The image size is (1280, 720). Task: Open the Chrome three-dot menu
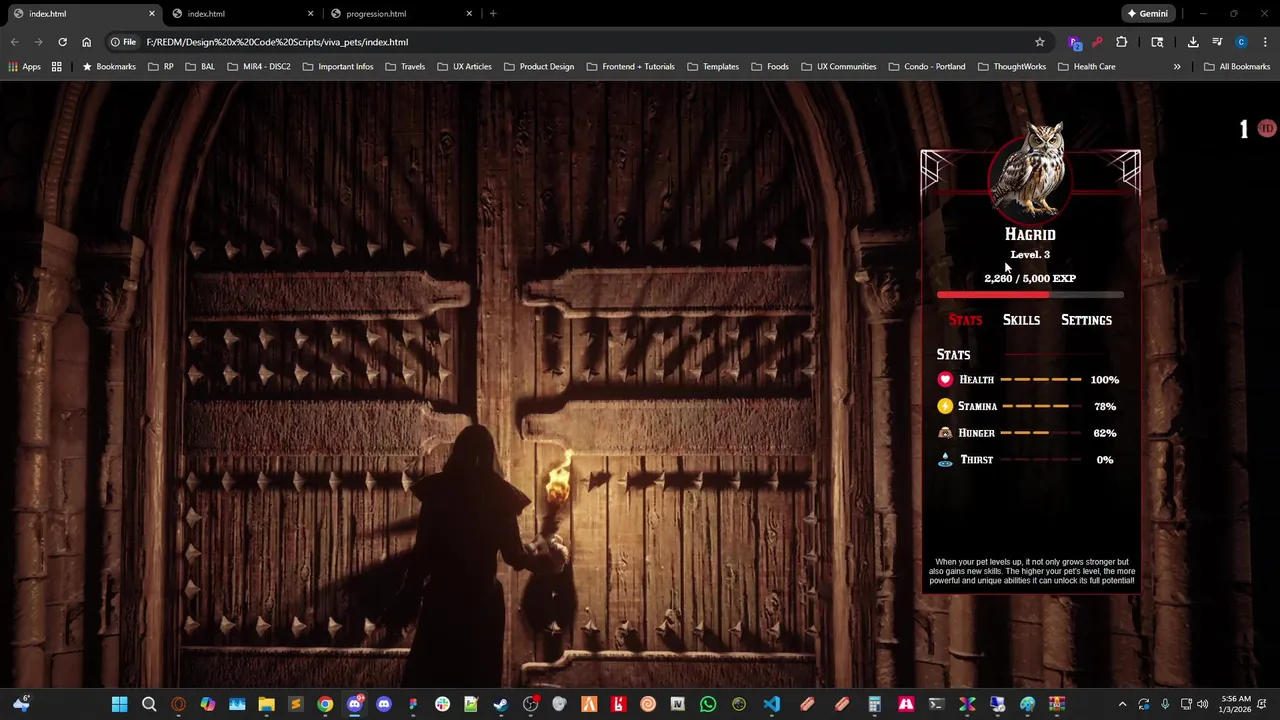click(x=1265, y=42)
